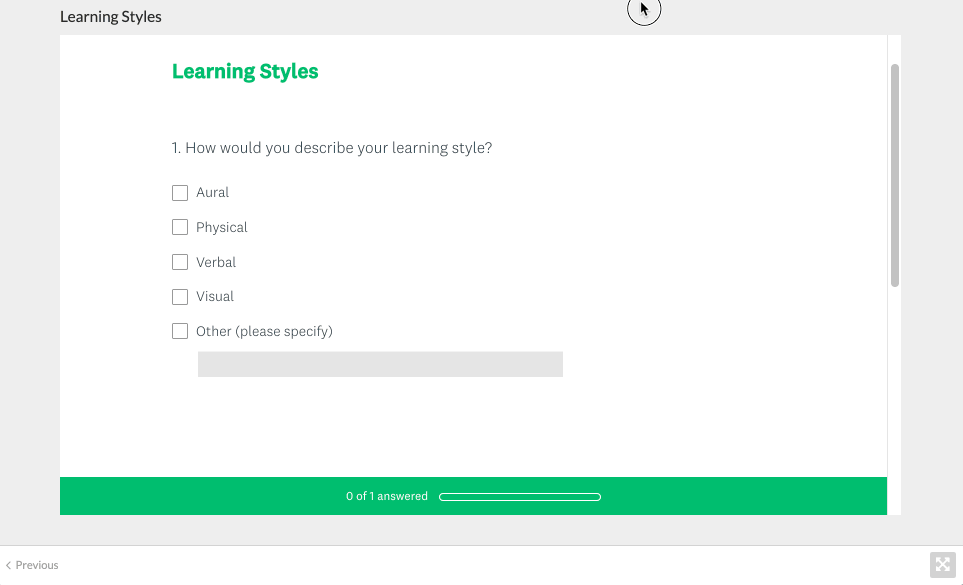Click the survey's vertical scrollbar thumb
Viewport: 963px width, 585px height.
(895, 175)
